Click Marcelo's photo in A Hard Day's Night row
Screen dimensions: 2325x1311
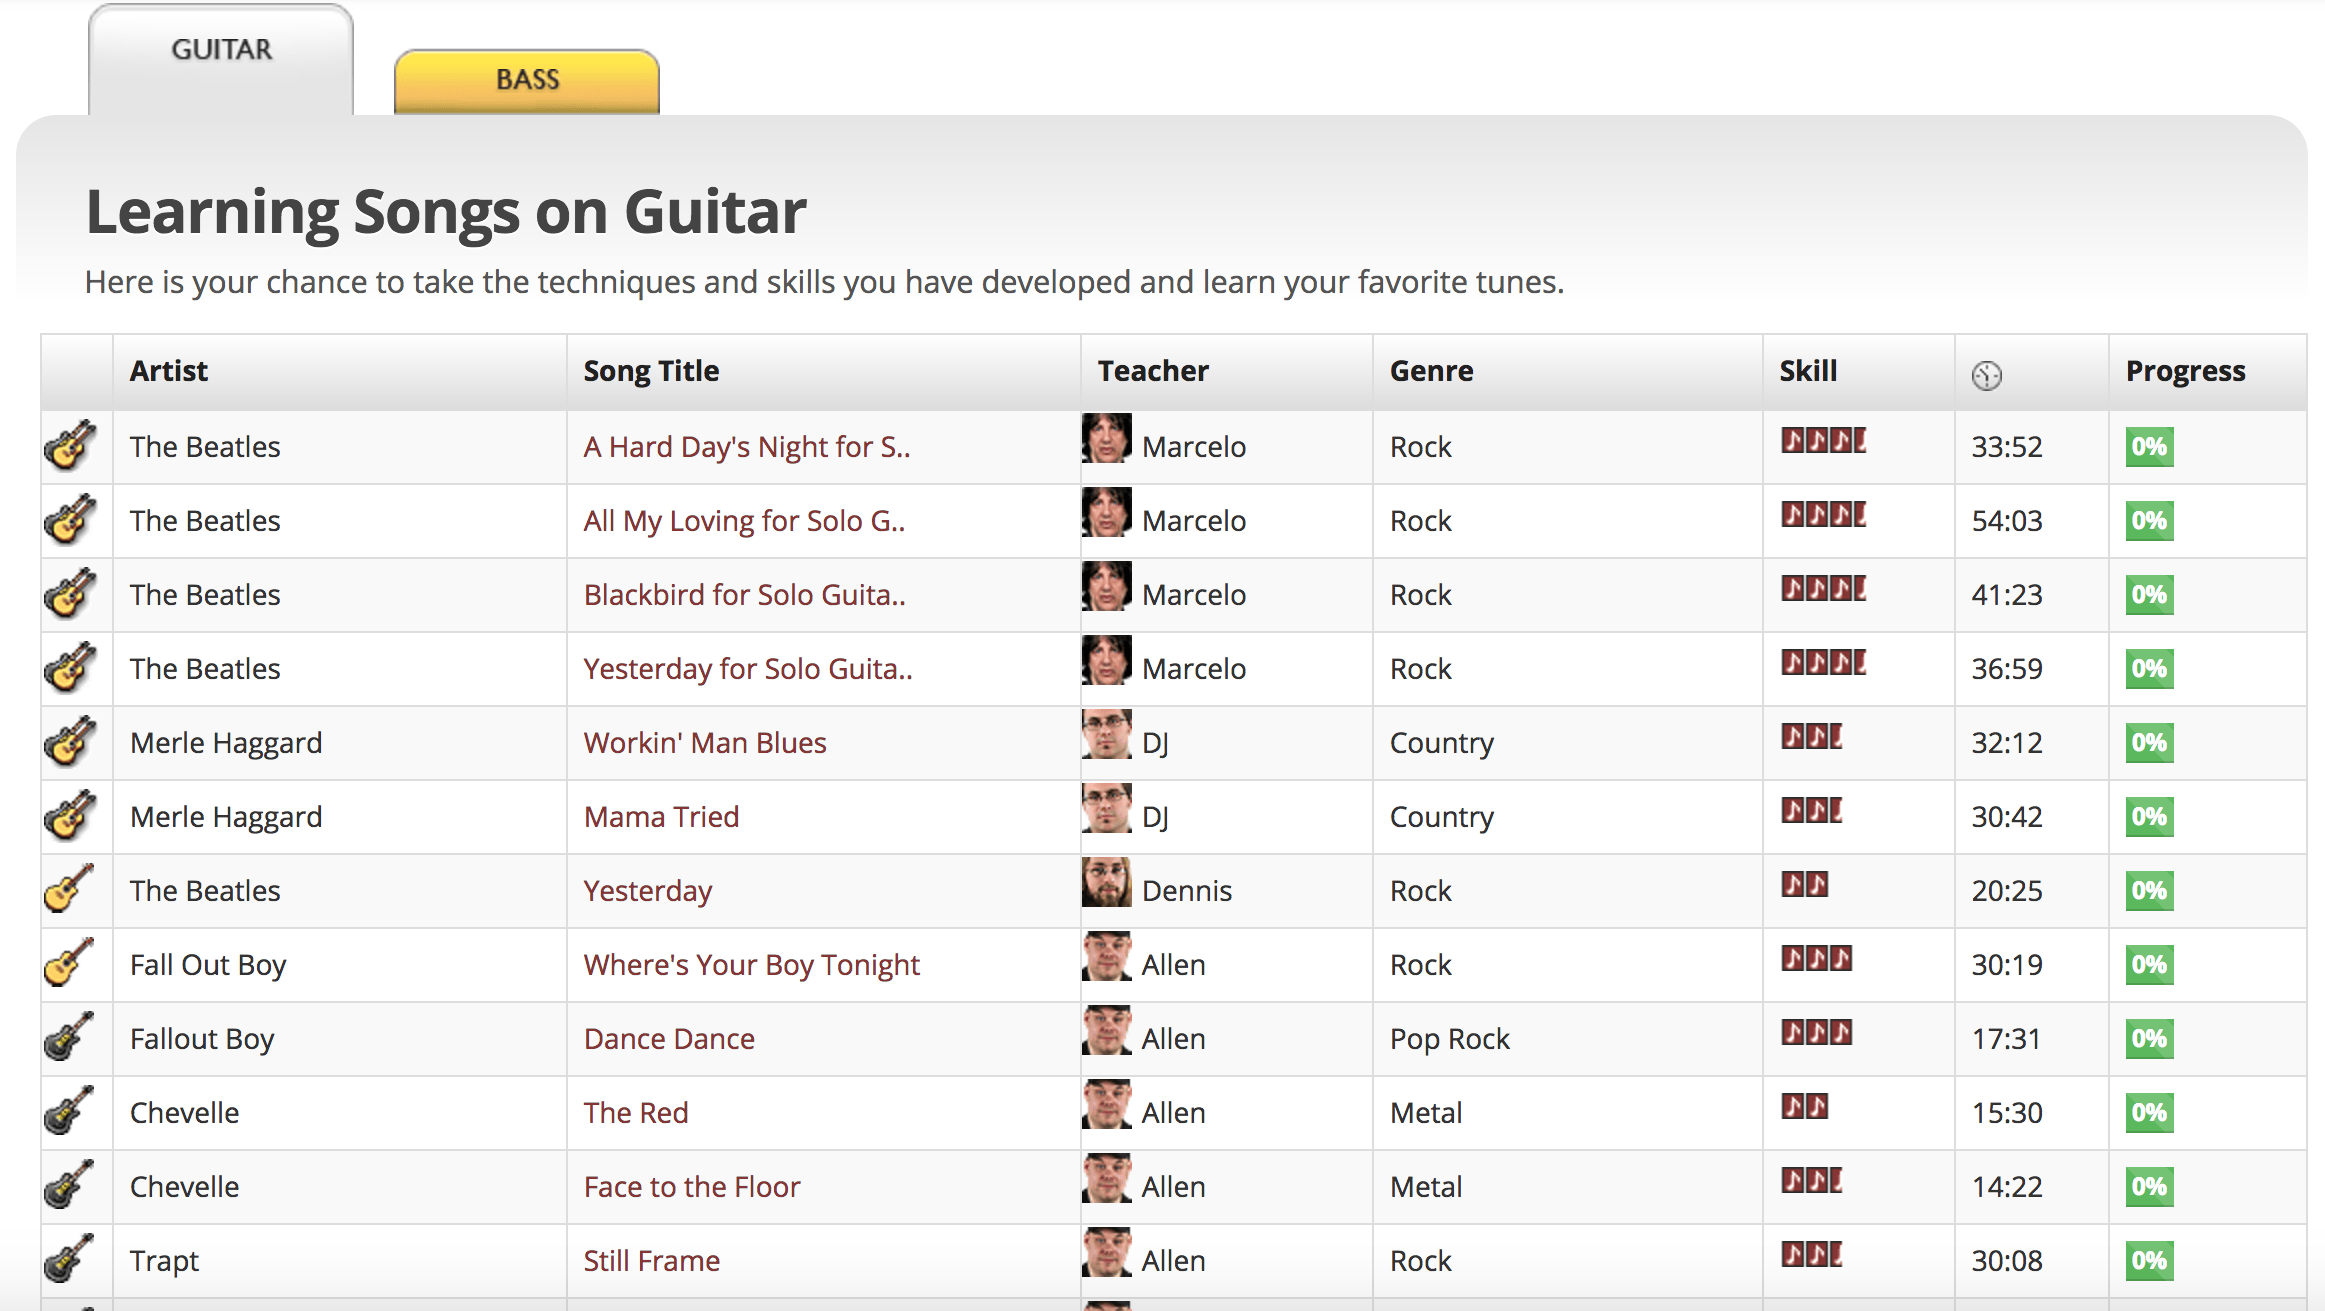pos(1106,438)
